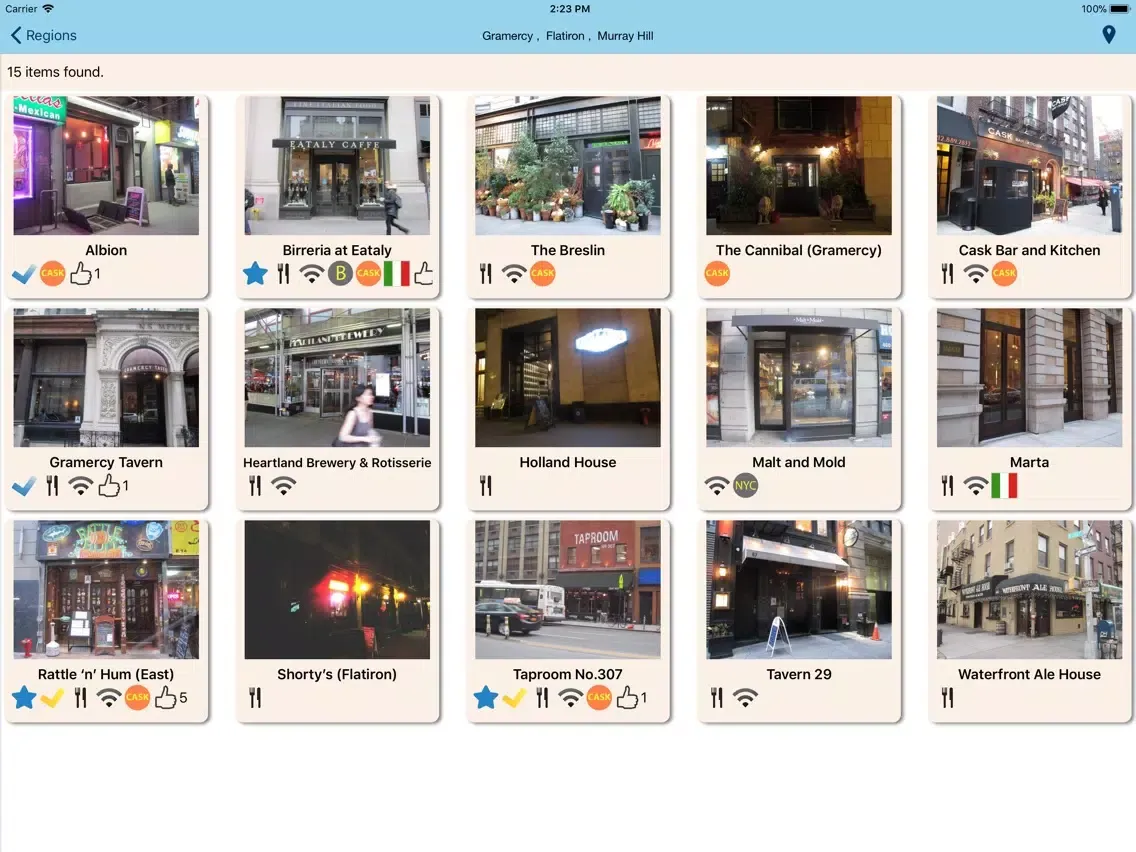
Task: Select the Waterfront Ale House name label
Action: click(x=1030, y=674)
